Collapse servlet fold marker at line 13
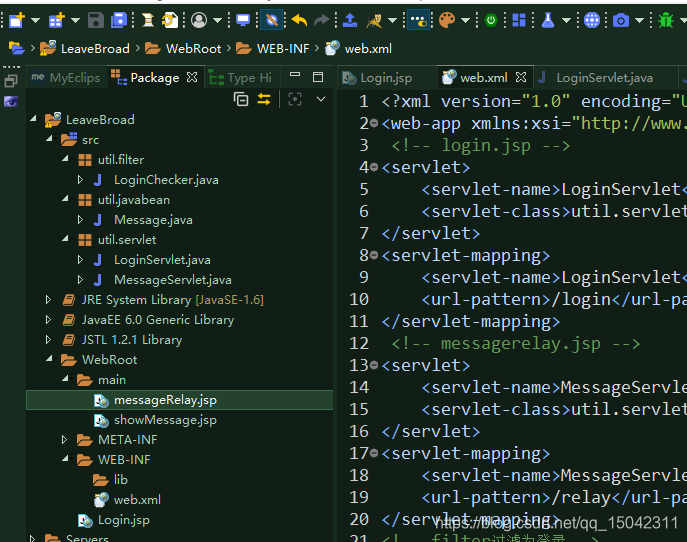 click(374, 365)
